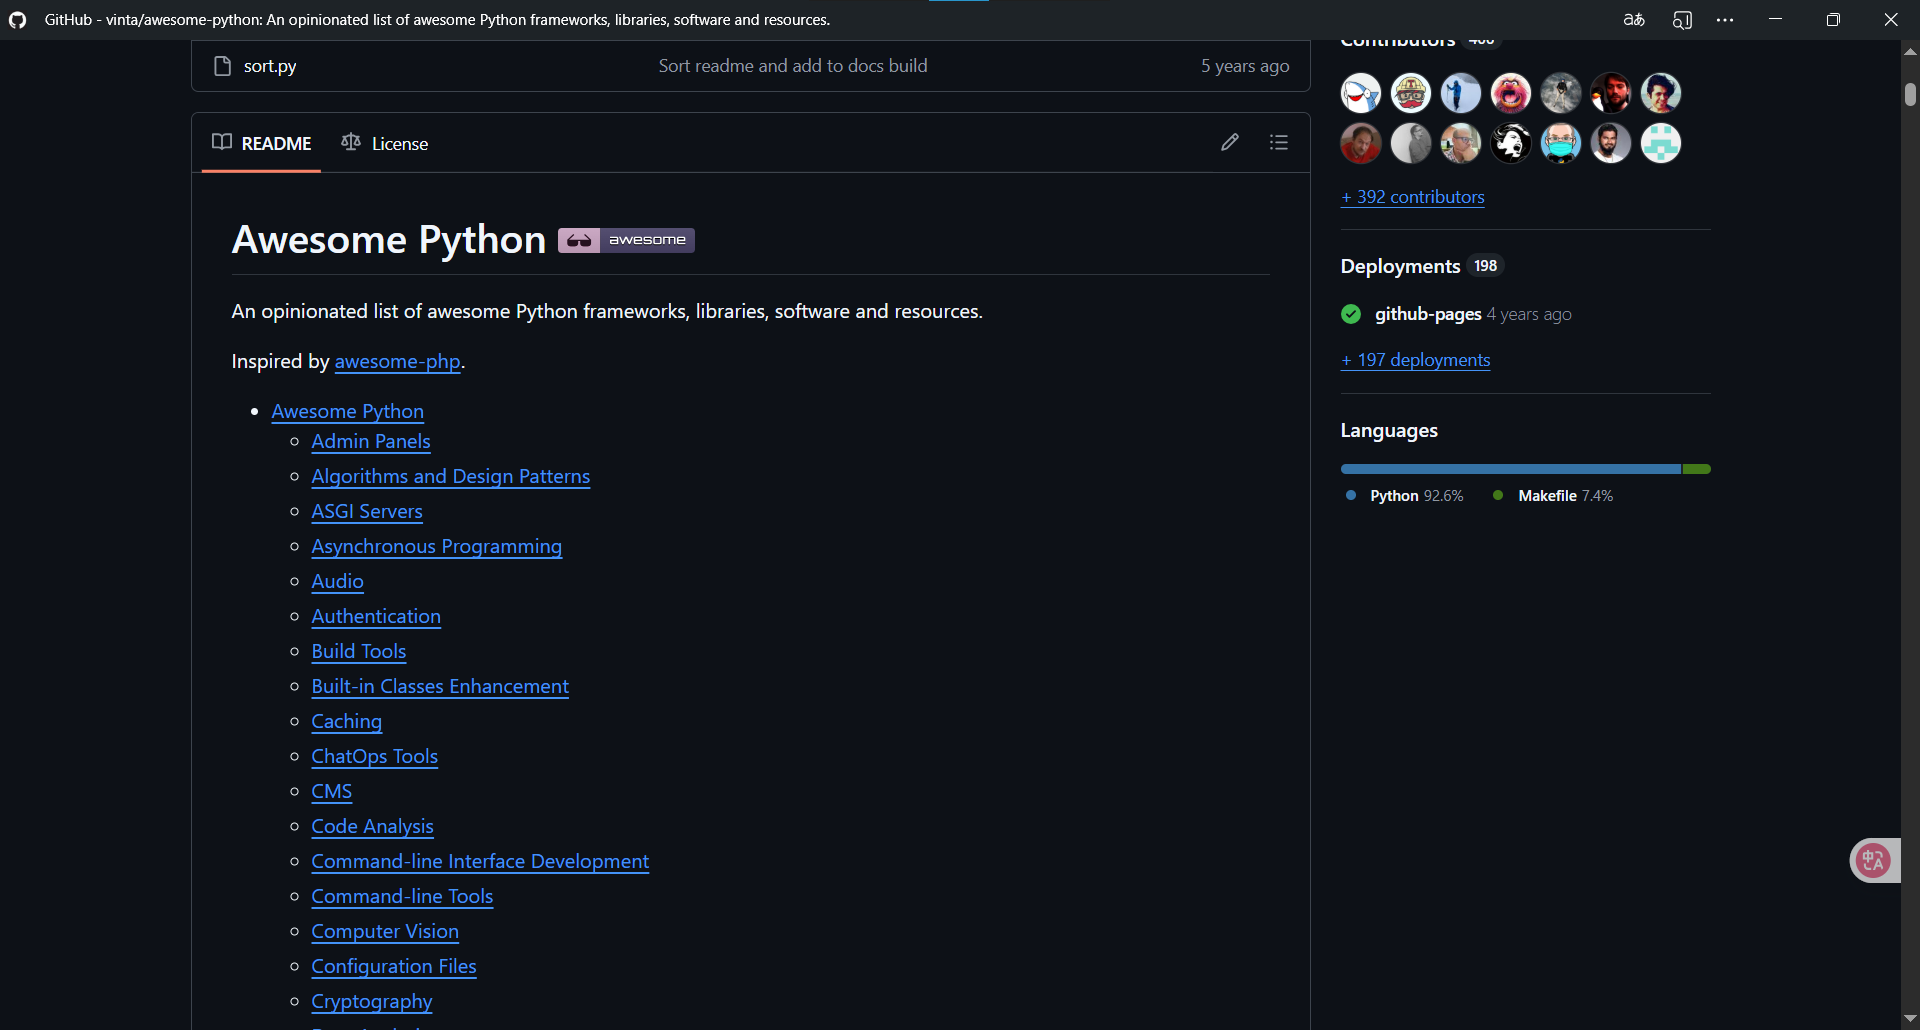Jump to Computer Vision section

385,931
